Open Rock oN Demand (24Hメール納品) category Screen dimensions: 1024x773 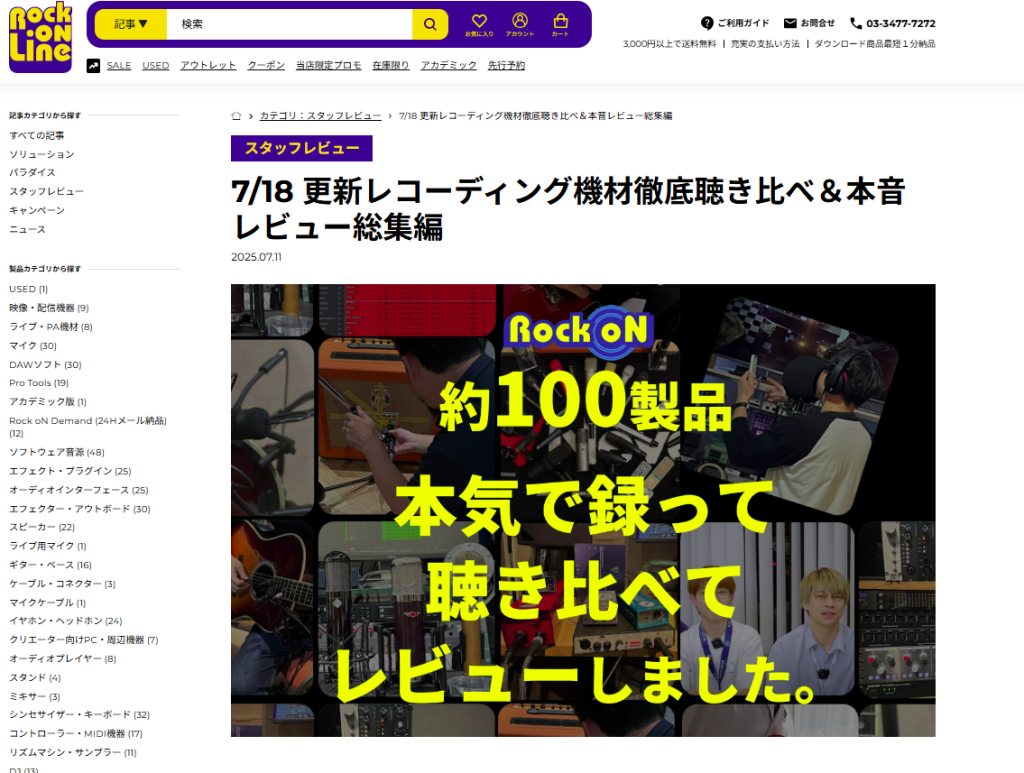coord(88,426)
